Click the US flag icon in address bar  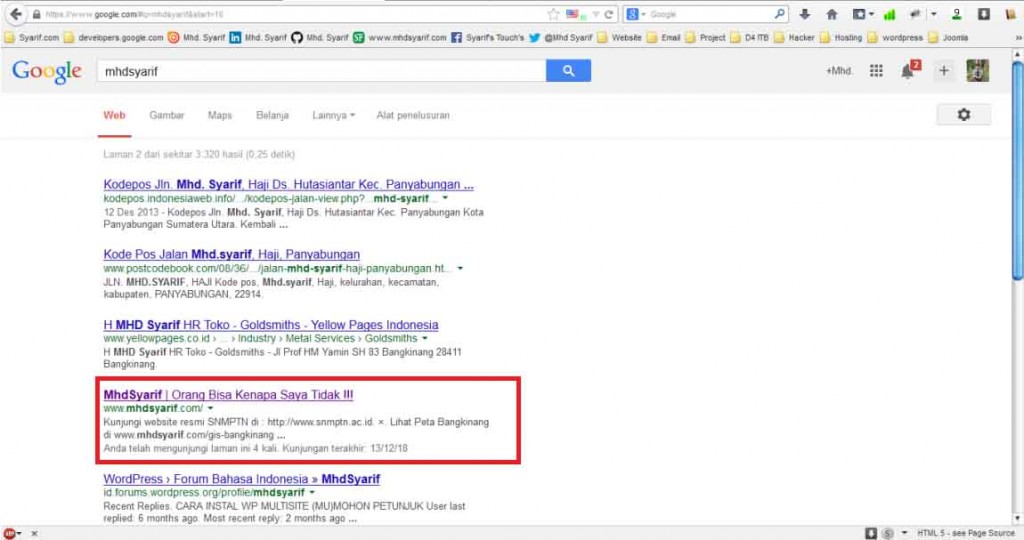click(x=573, y=14)
